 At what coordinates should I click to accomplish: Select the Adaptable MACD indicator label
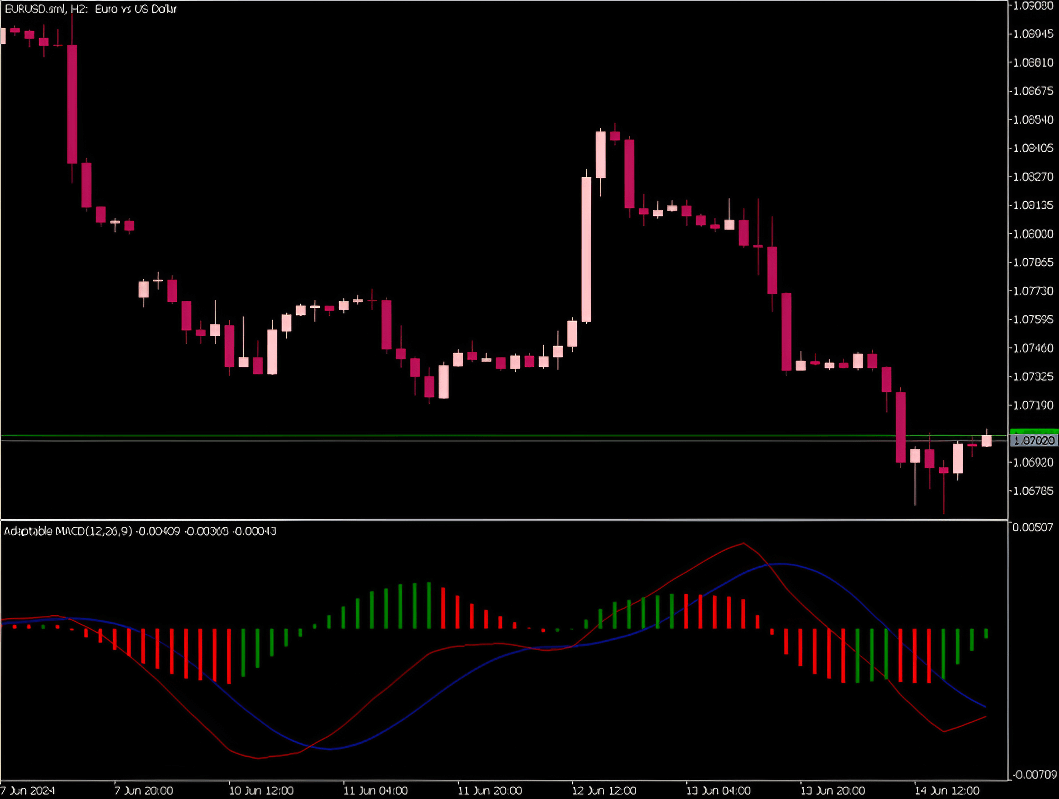pos(140,530)
